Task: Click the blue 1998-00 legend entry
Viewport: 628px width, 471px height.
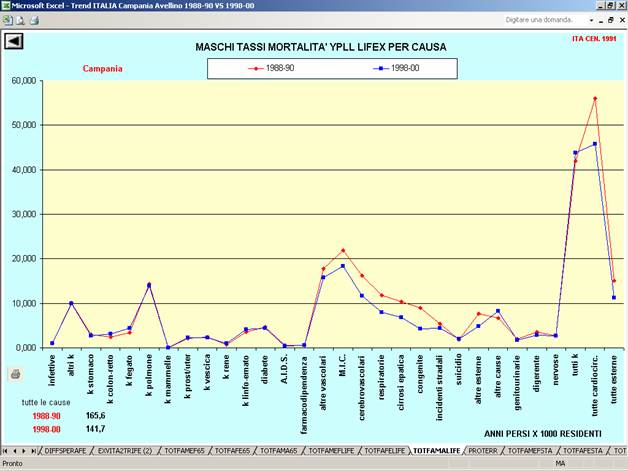Action: (396, 68)
